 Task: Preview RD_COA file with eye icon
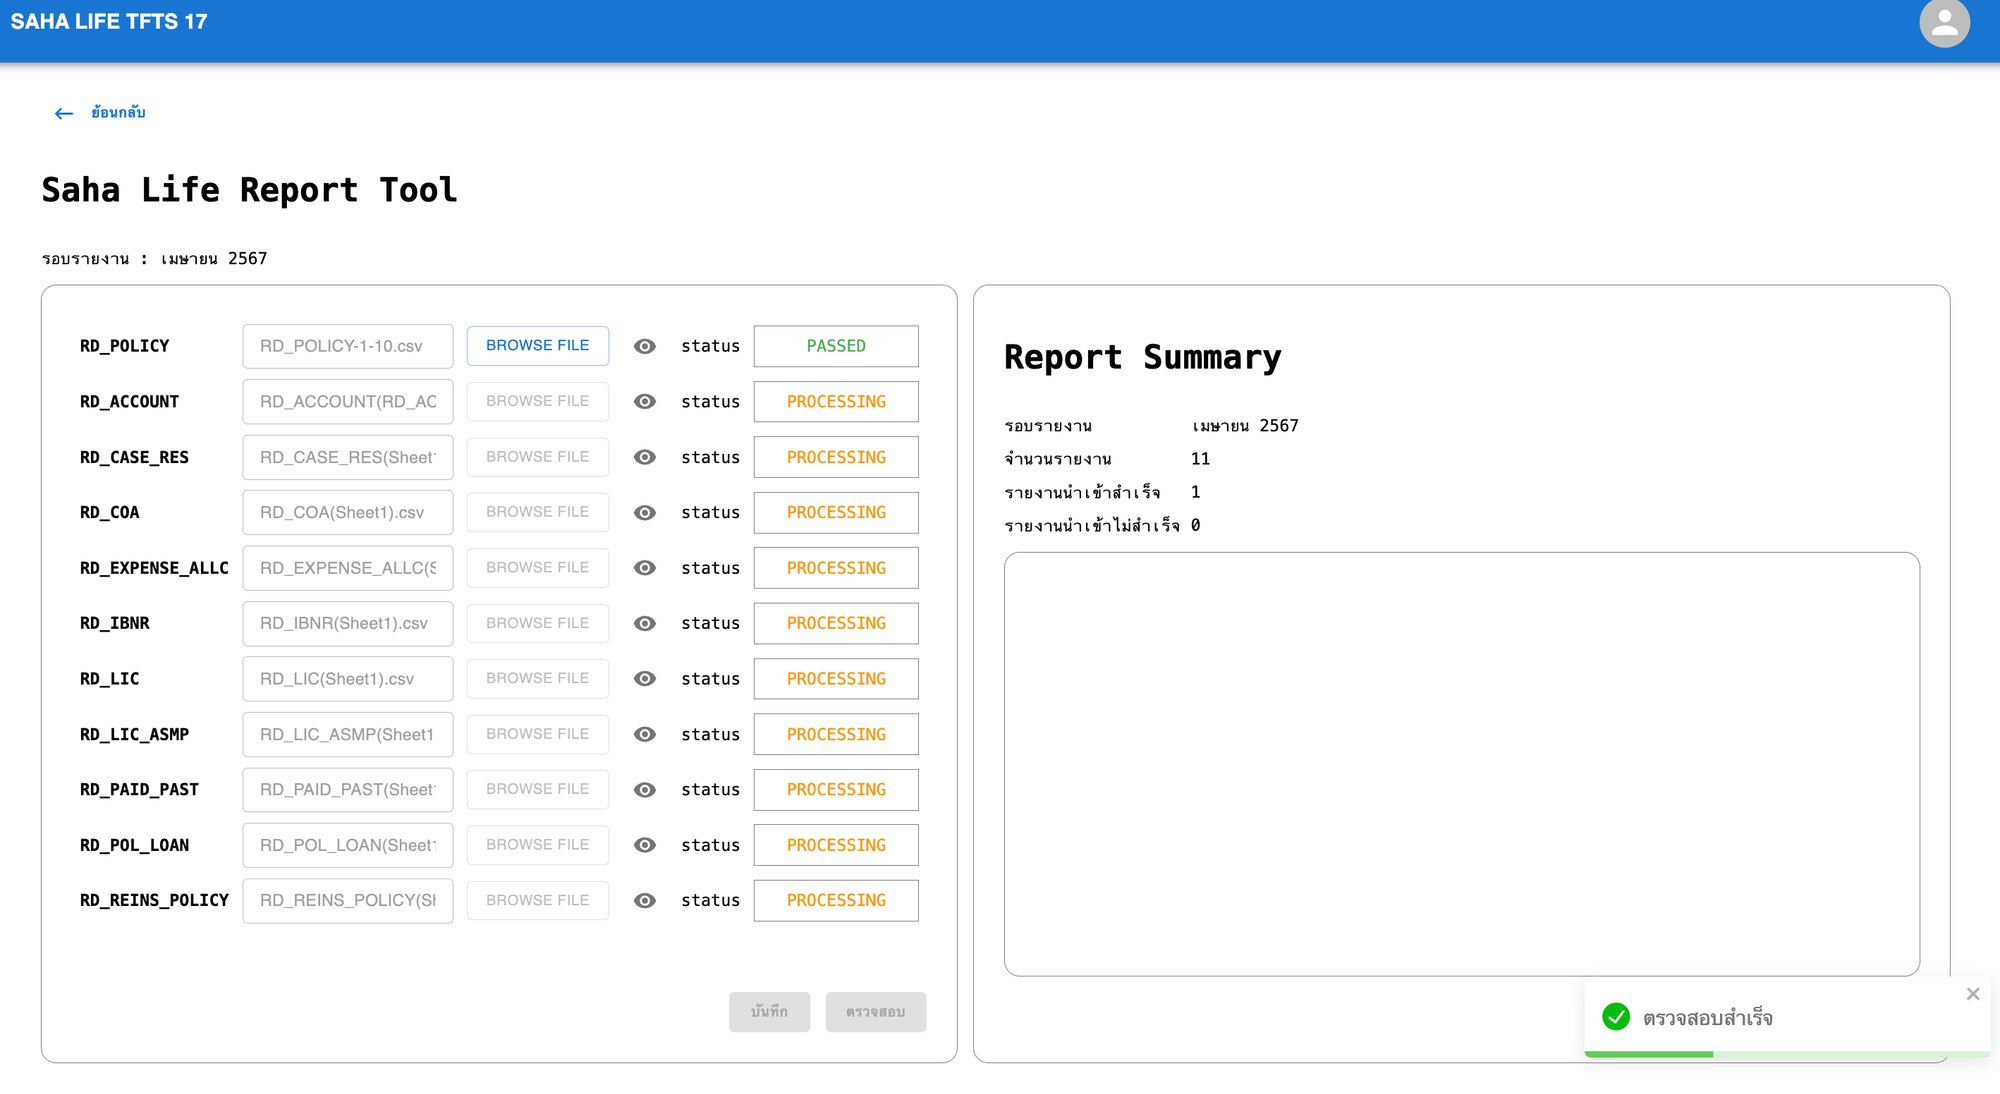pyautogui.click(x=645, y=512)
